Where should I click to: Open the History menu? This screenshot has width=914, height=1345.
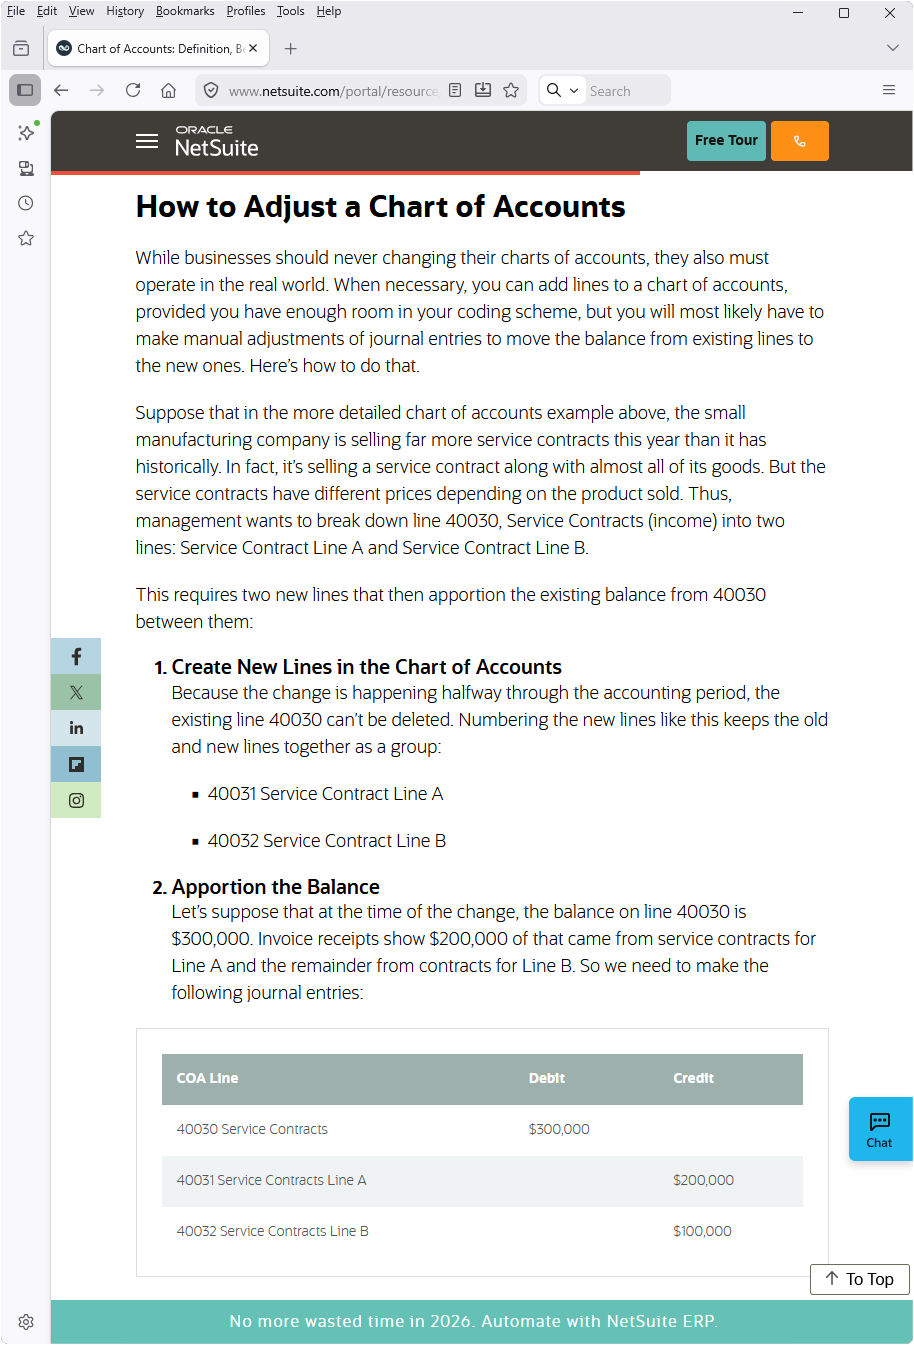point(125,11)
